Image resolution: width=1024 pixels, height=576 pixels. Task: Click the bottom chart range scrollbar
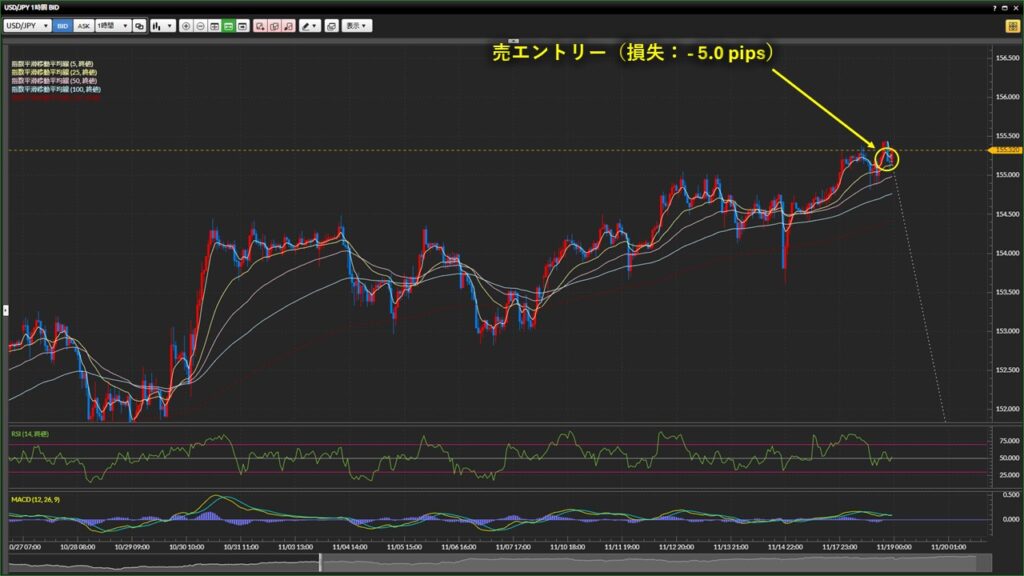(x=500, y=563)
